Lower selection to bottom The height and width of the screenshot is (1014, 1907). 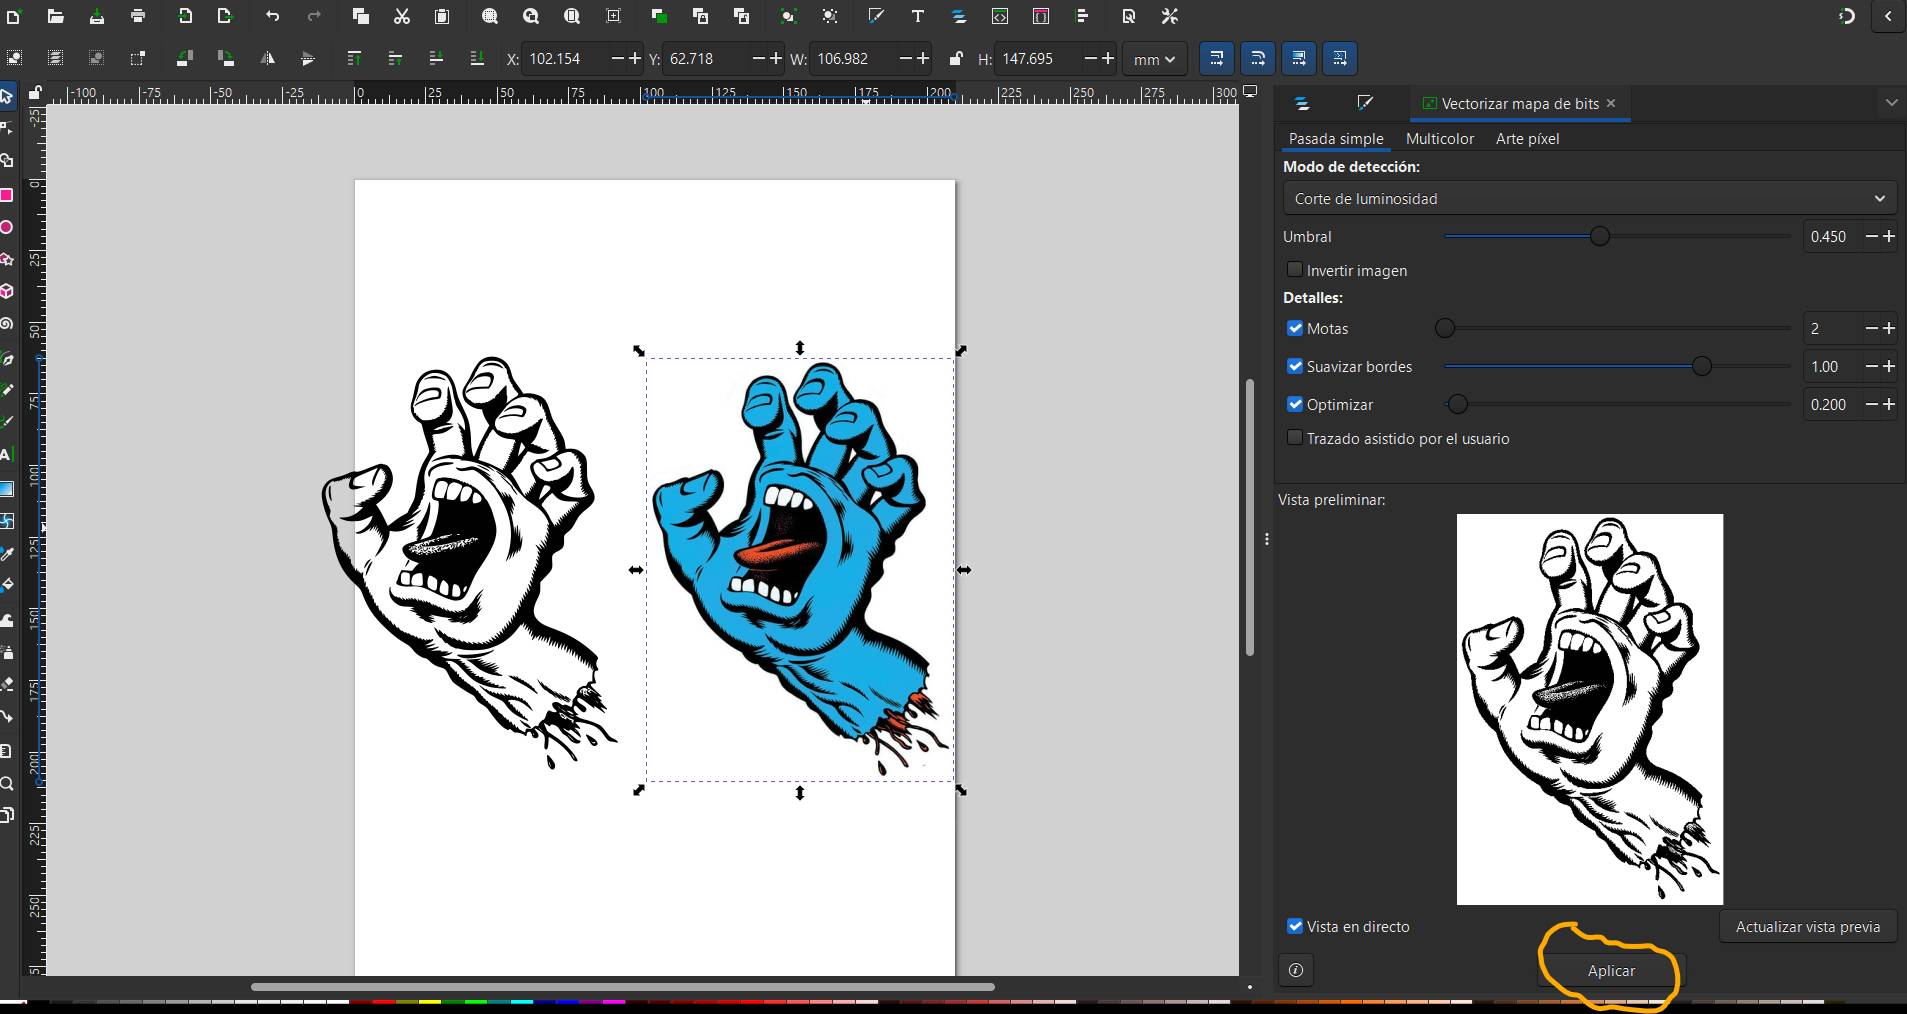click(x=477, y=59)
